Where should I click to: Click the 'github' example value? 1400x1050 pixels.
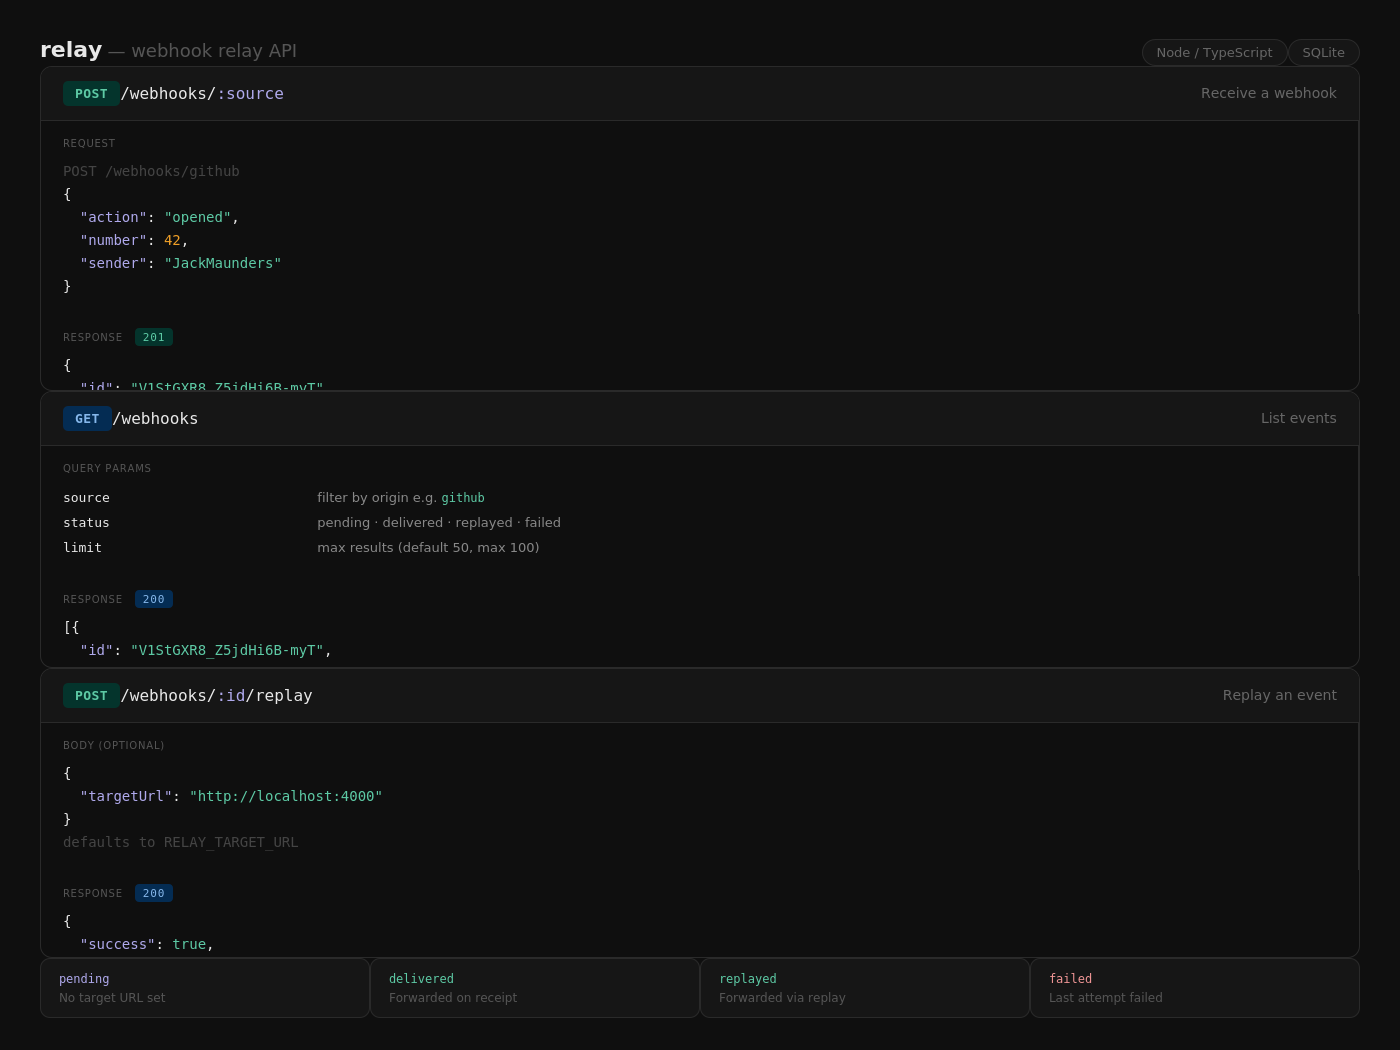point(463,498)
